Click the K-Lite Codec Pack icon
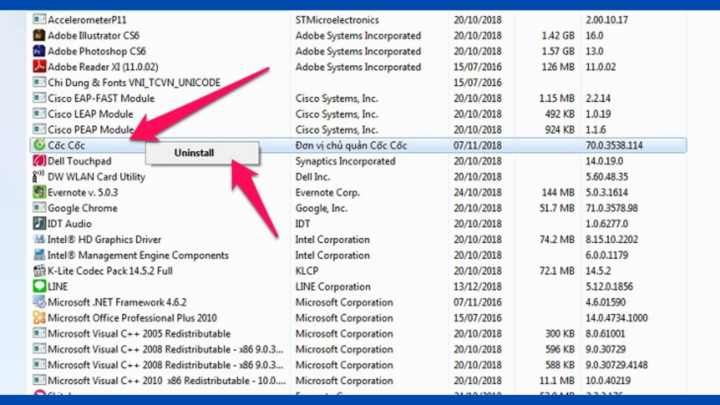Image resolution: width=720 pixels, height=405 pixels. tap(39, 271)
